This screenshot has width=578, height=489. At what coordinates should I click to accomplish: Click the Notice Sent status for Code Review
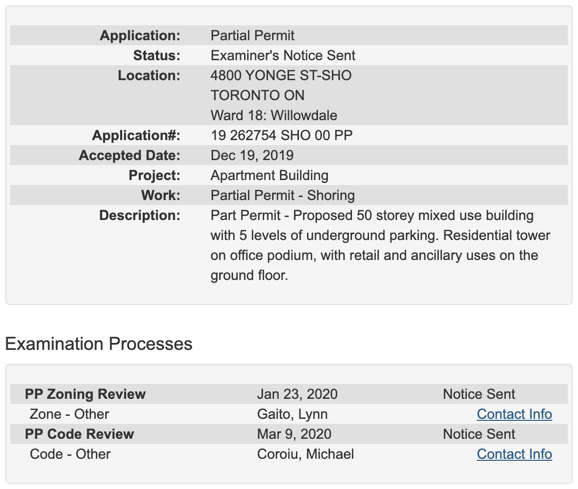[479, 434]
